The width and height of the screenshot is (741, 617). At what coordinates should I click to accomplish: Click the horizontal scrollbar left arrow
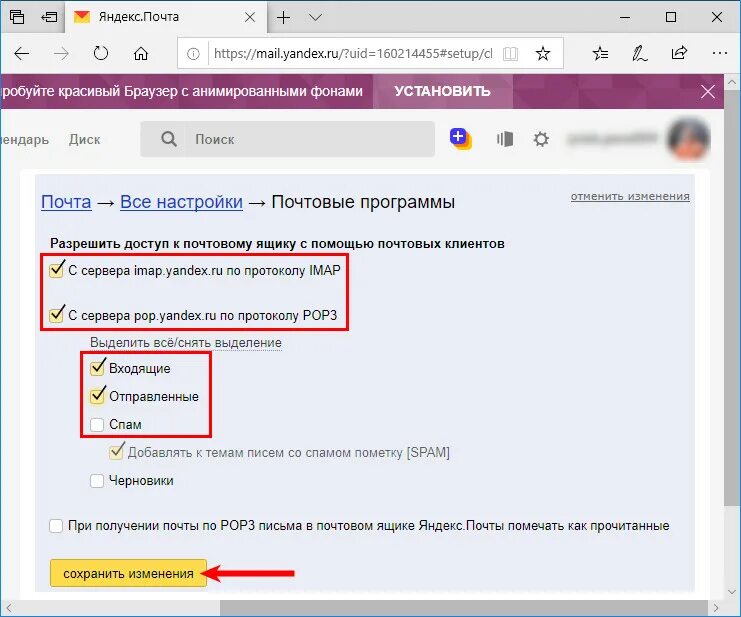(x=8, y=608)
